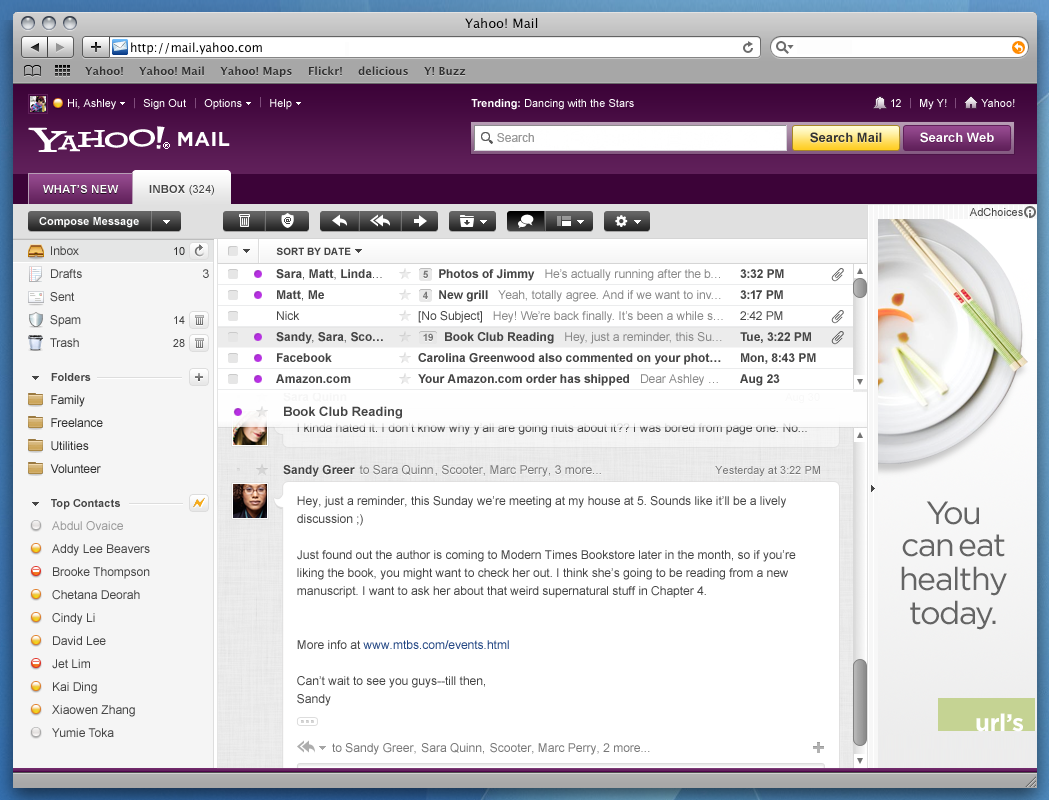Switch to the What's New tab
Image resolution: width=1049 pixels, height=800 pixels.
point(80,189)
